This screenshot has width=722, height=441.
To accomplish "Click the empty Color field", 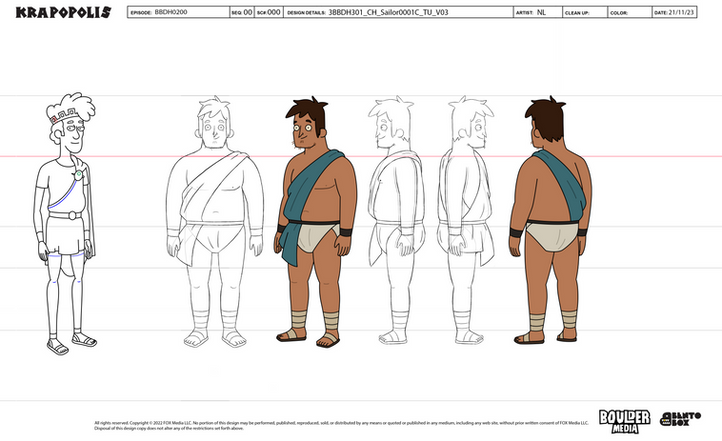I will coord(630,12).
